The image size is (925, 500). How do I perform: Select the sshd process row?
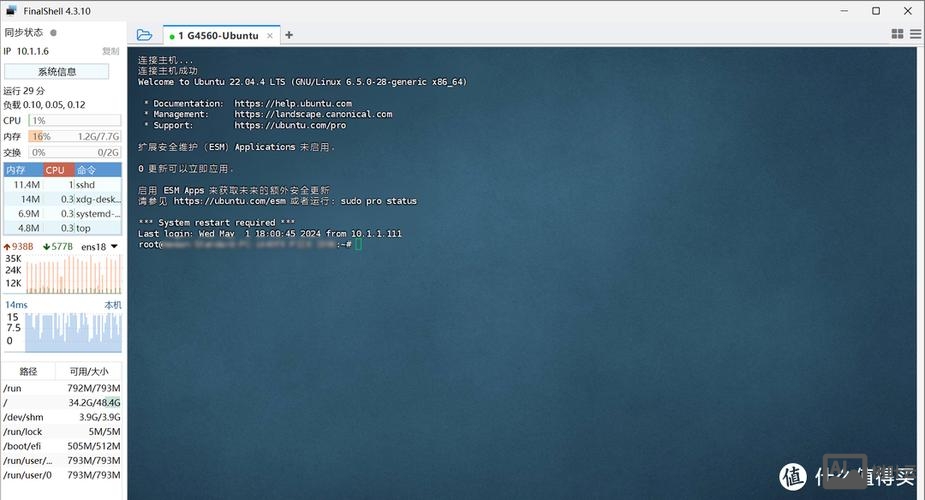click(63, 185)
